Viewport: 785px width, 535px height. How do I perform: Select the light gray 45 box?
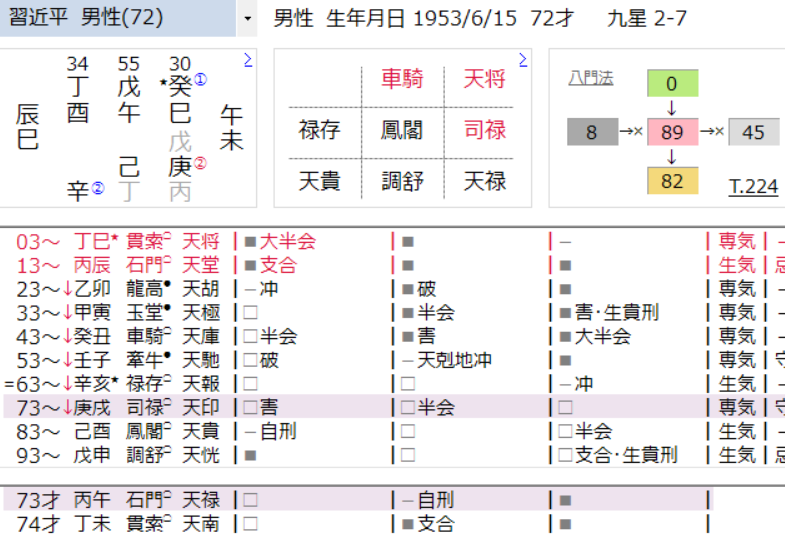[753, 132]
